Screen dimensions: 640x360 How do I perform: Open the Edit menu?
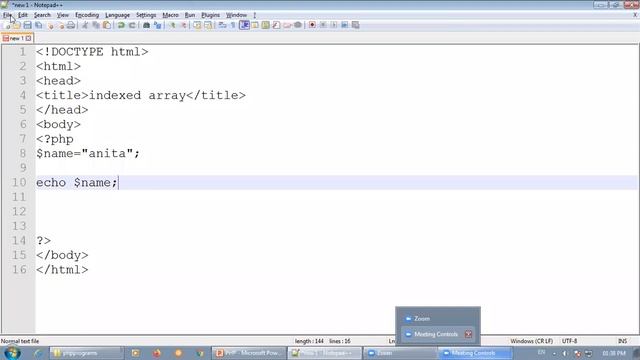pyautogui.click(x=23, y=15)
